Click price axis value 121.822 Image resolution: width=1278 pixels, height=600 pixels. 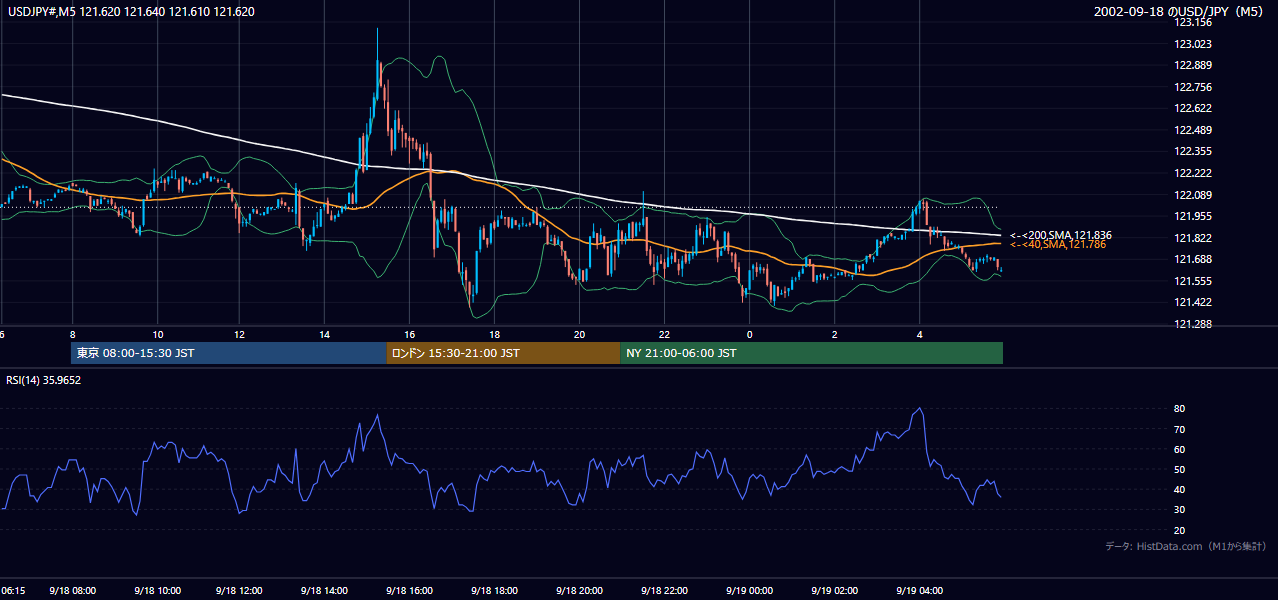(1193, 238)
